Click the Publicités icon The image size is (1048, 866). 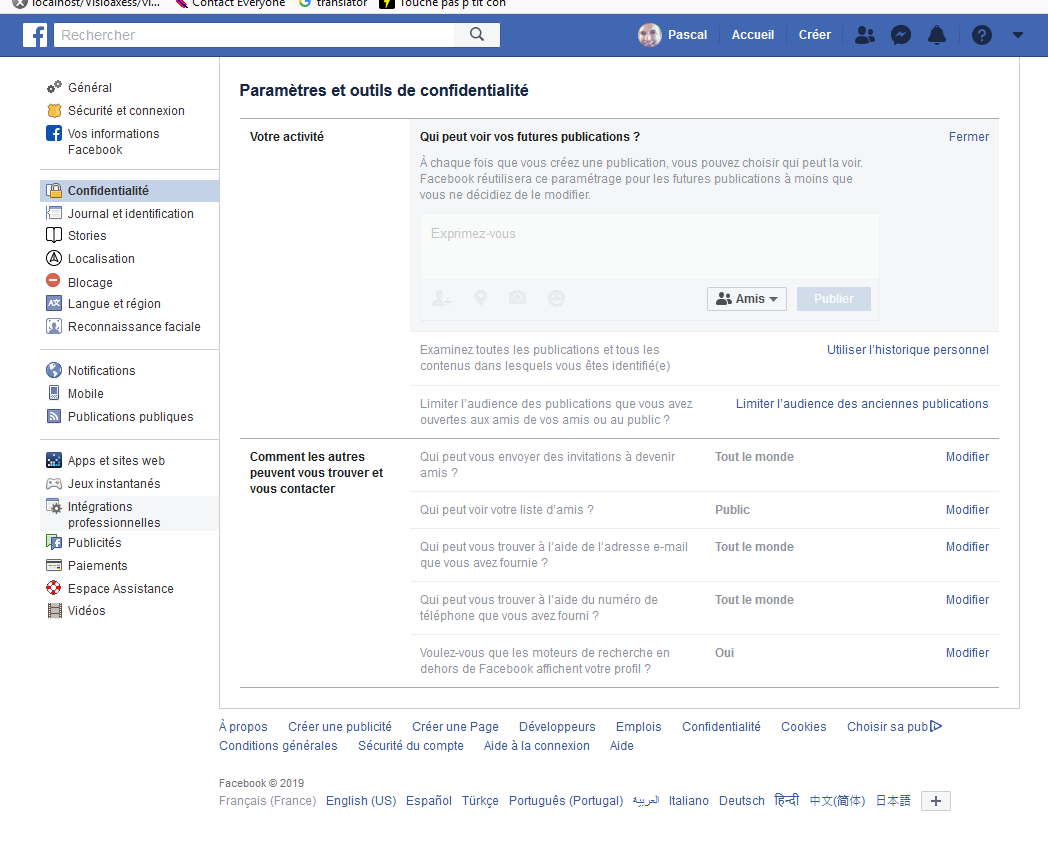pyautogui.click(x=54, y=542)
